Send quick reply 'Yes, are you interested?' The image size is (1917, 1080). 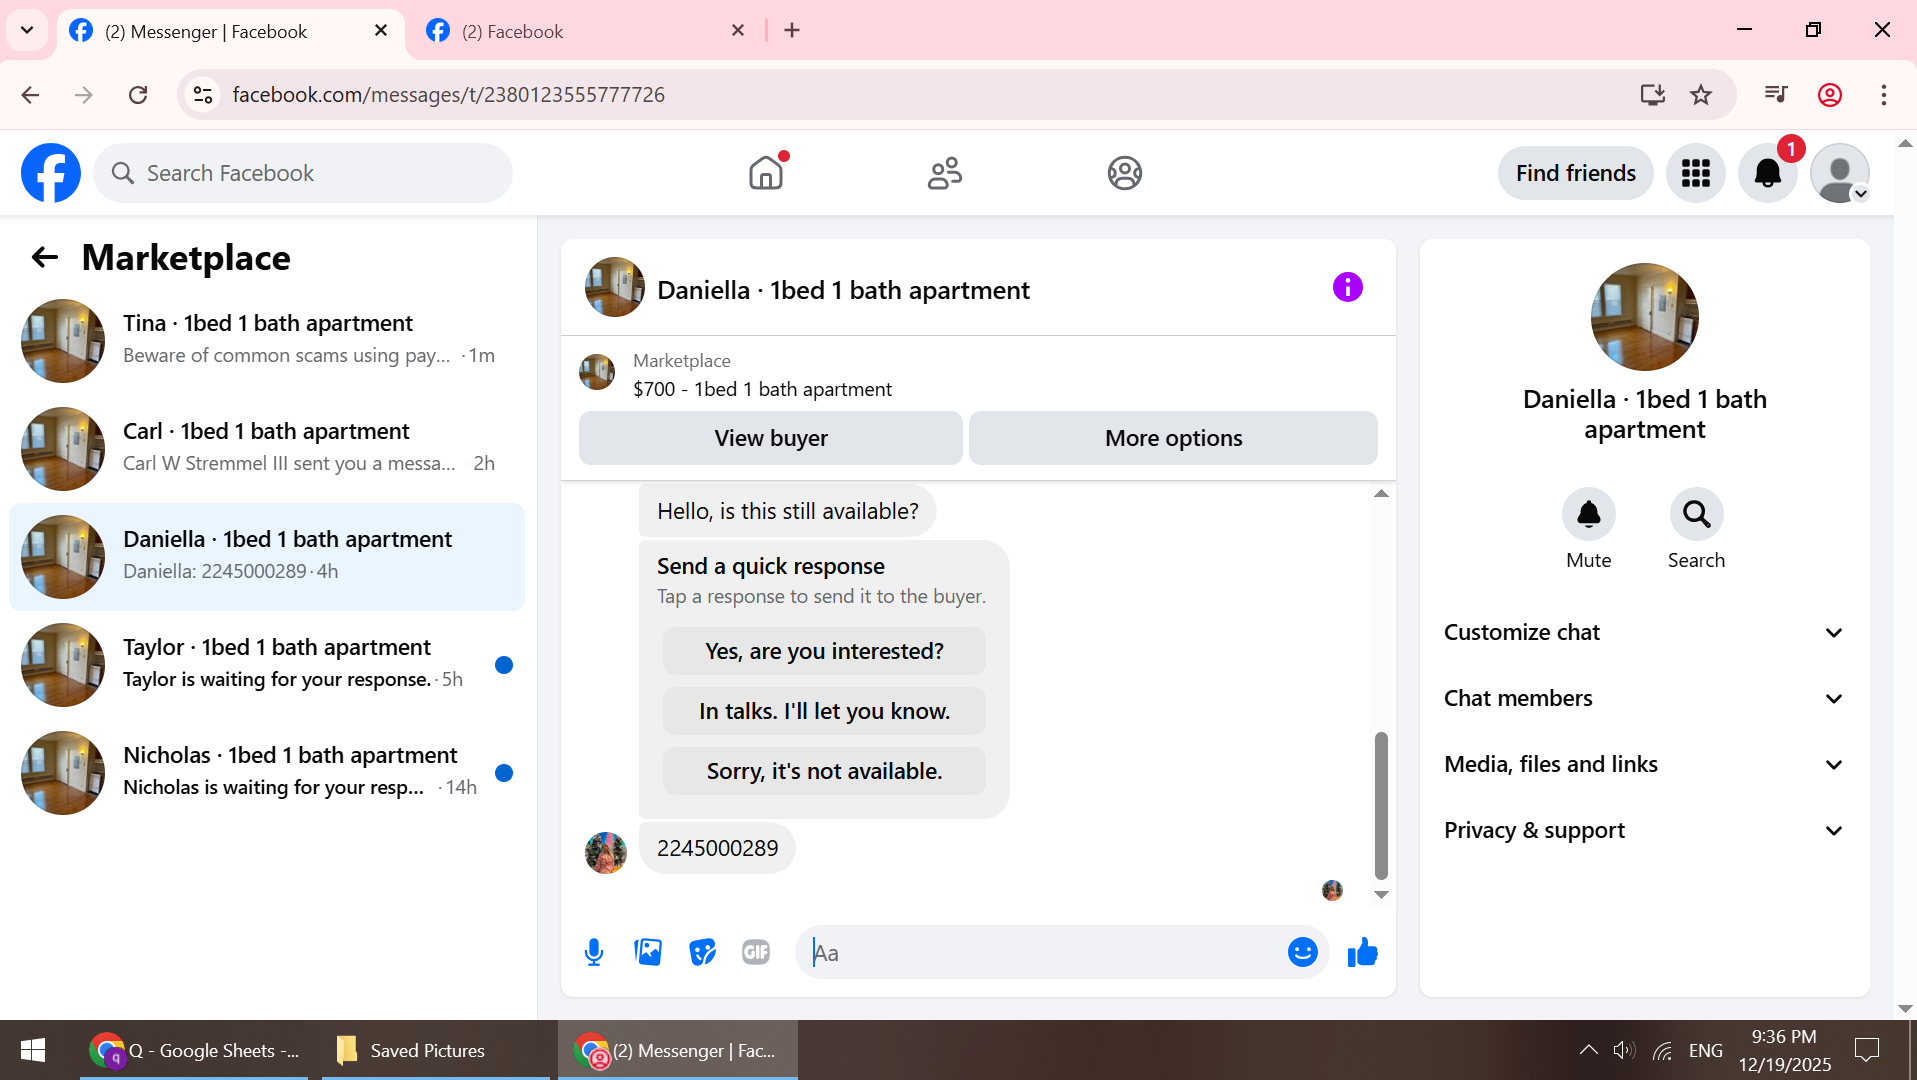[x=824, y=651]
